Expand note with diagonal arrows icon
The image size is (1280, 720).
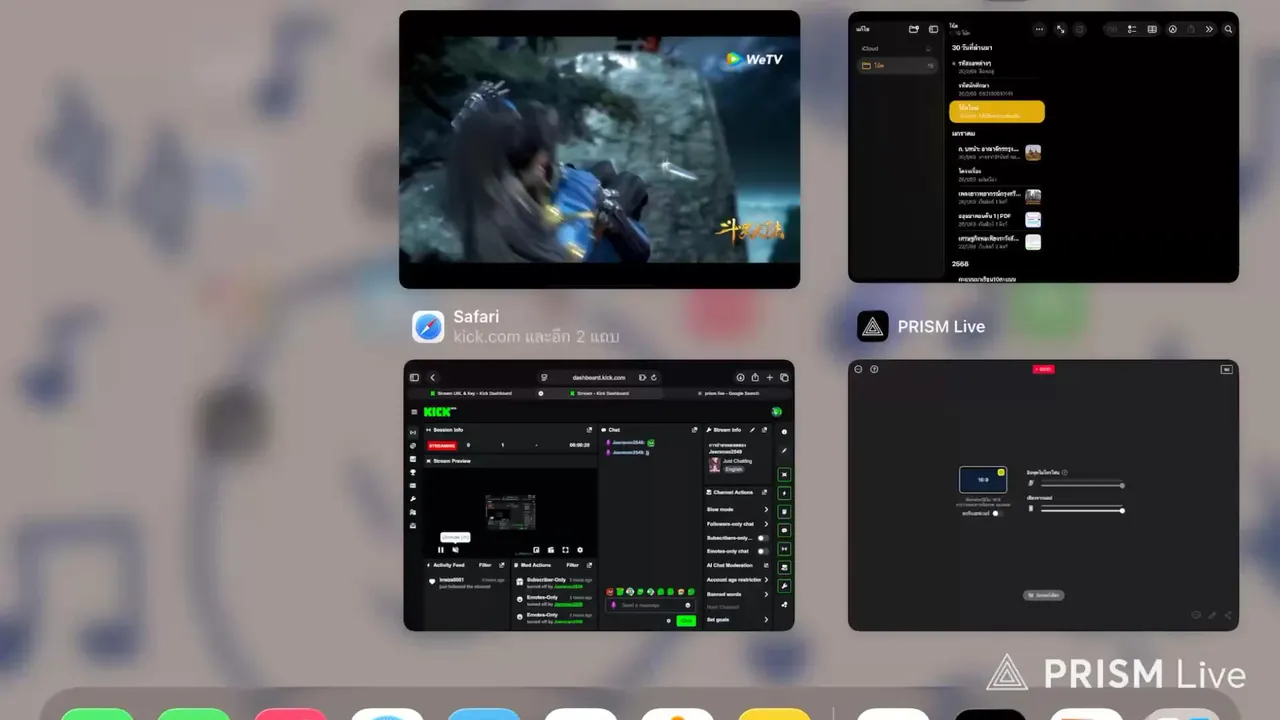pyautogui.click(x=1060, y=29)
